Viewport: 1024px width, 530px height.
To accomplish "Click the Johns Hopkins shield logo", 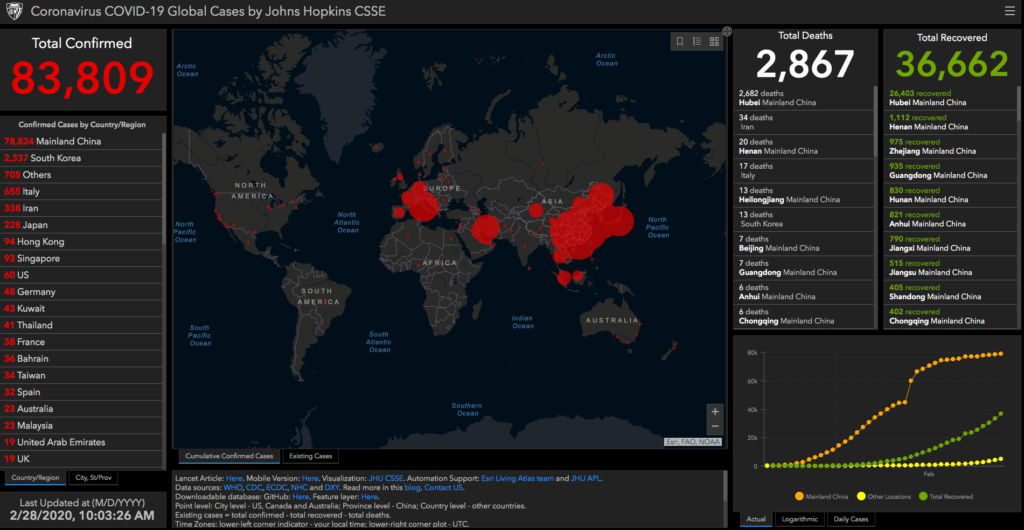I will coord(14,11).
